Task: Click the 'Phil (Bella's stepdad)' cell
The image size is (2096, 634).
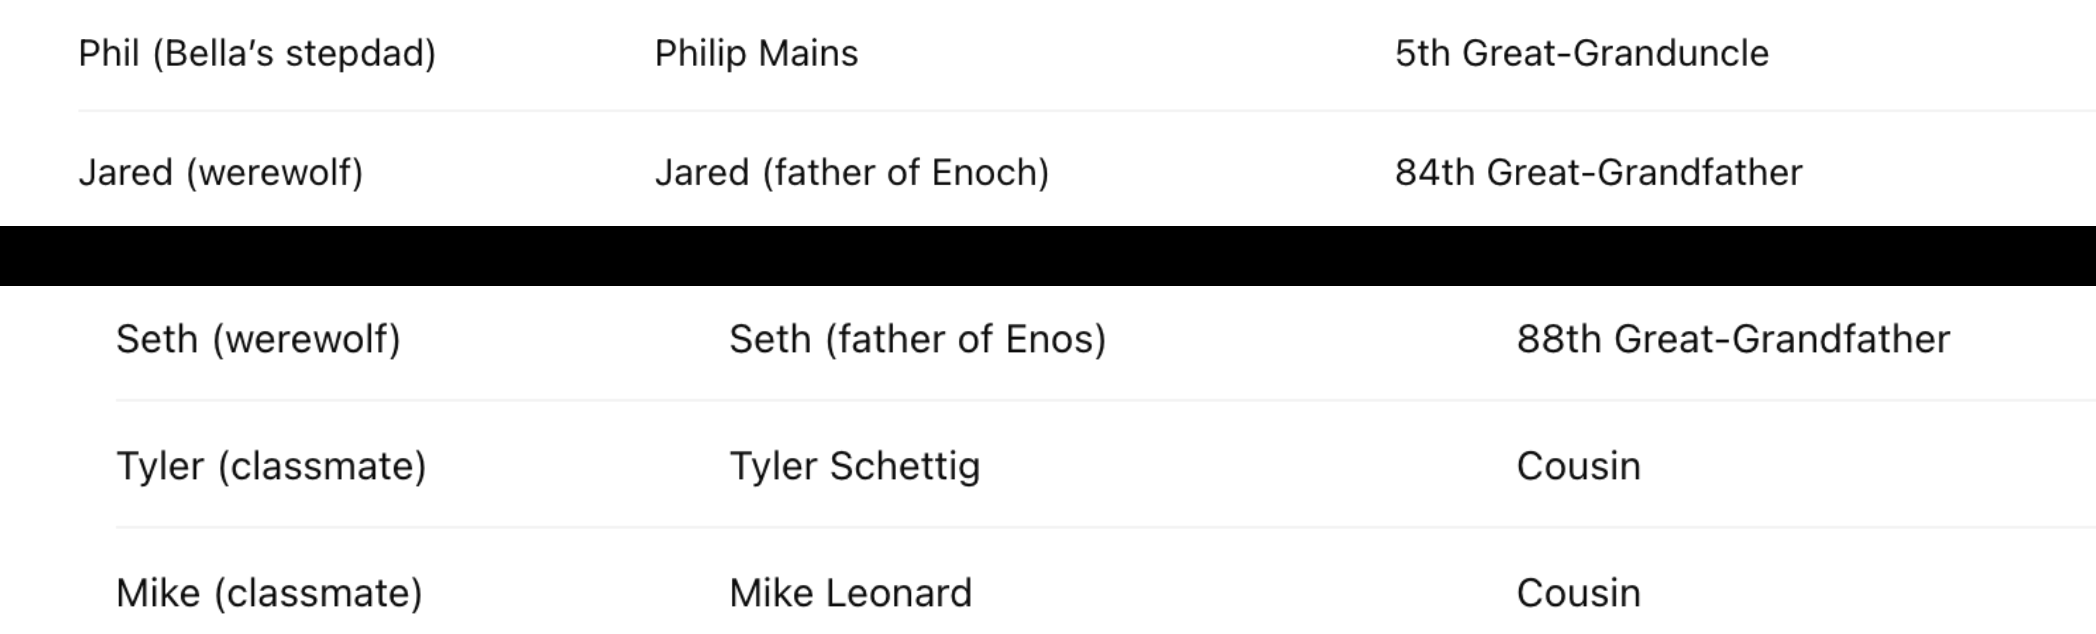Action: [257, 53]
